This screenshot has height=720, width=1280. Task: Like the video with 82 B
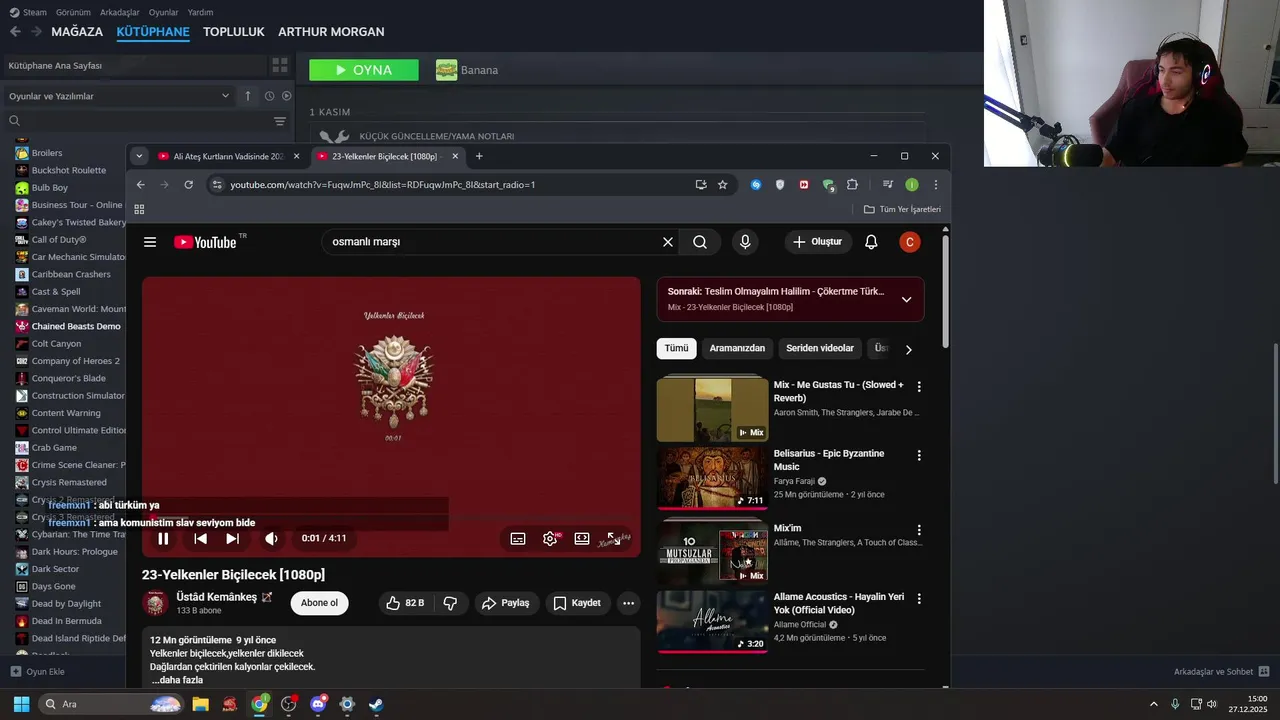[x=404, y=603]
